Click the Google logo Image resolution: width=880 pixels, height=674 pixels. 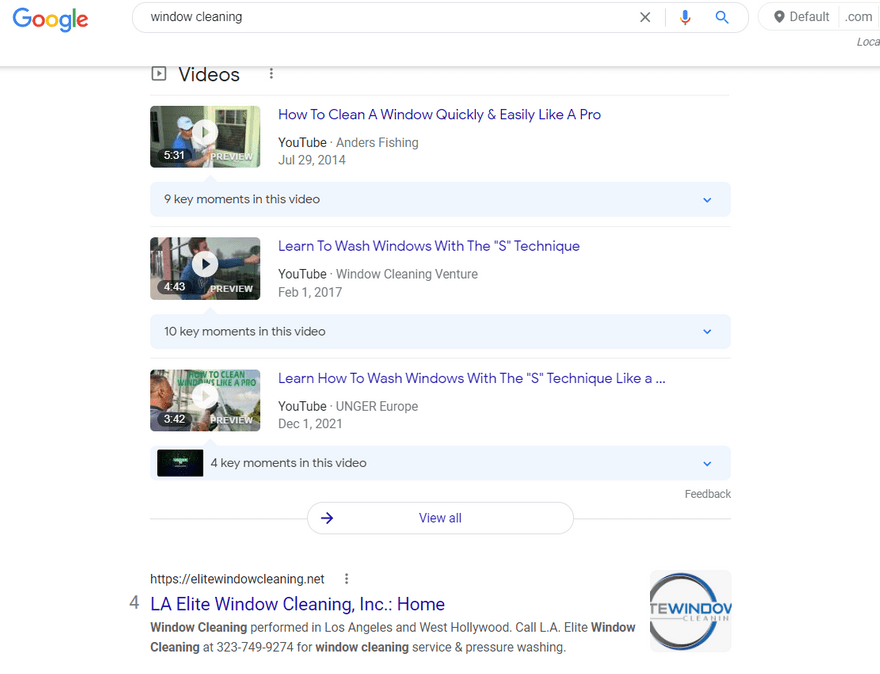tap(51, 19)
